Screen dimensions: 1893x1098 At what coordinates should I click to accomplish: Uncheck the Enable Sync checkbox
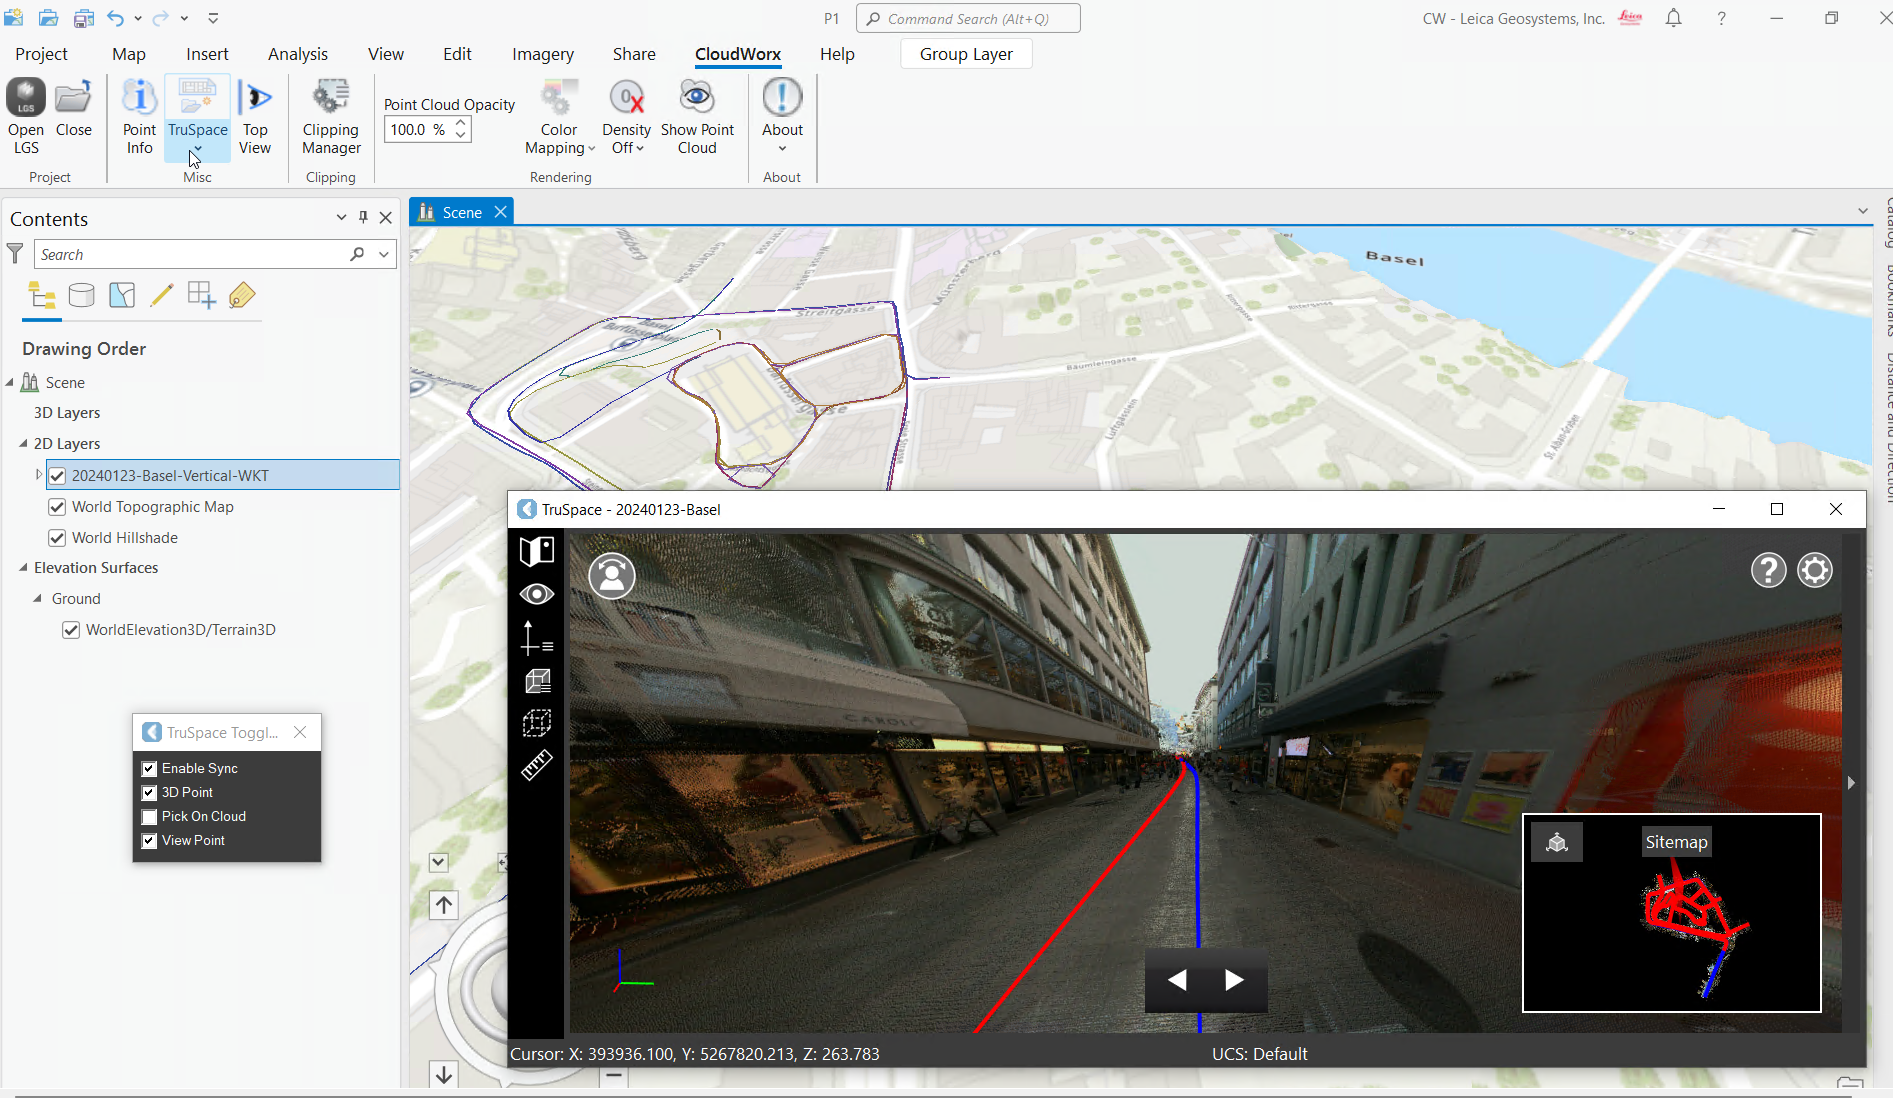tap(149, 769)
